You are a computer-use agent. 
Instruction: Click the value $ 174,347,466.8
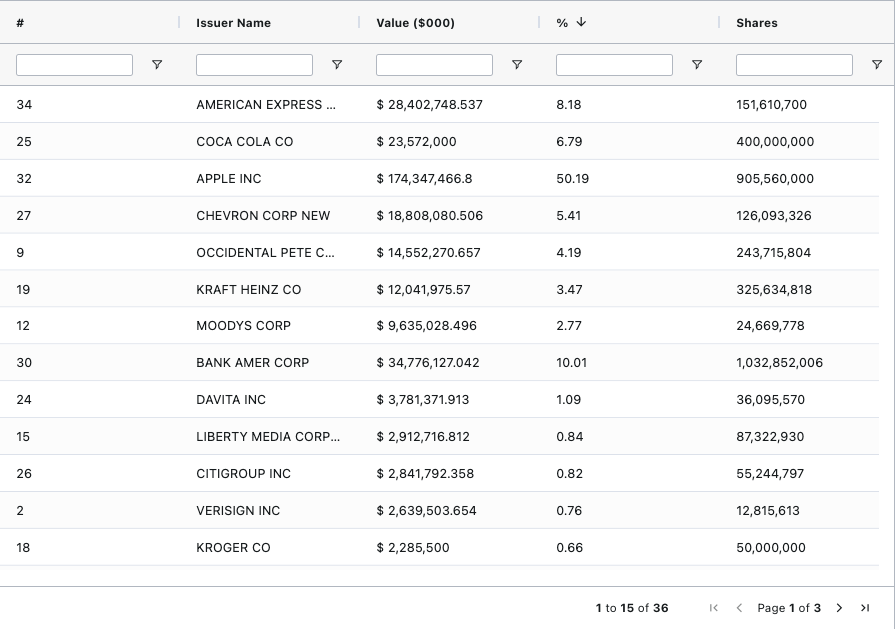point(424,179)
